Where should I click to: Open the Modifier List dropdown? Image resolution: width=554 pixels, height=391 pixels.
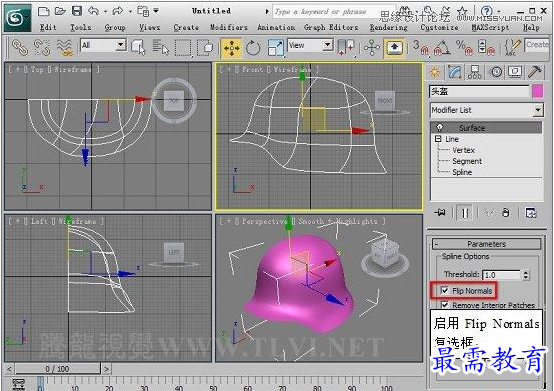[x=487, y=110]
